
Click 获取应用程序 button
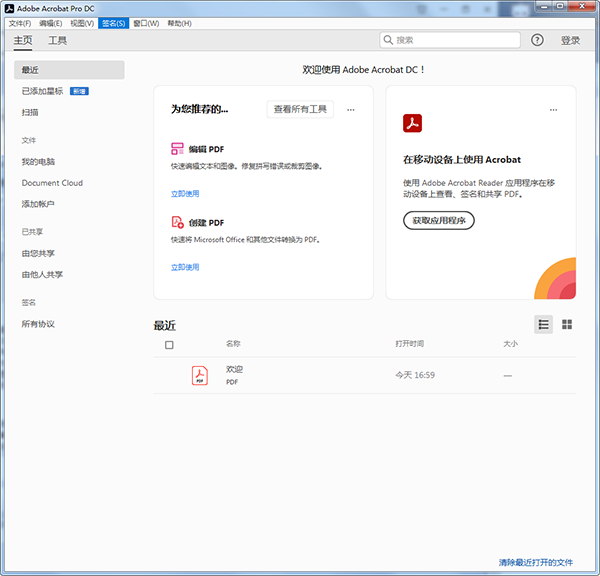pos(439,220)
